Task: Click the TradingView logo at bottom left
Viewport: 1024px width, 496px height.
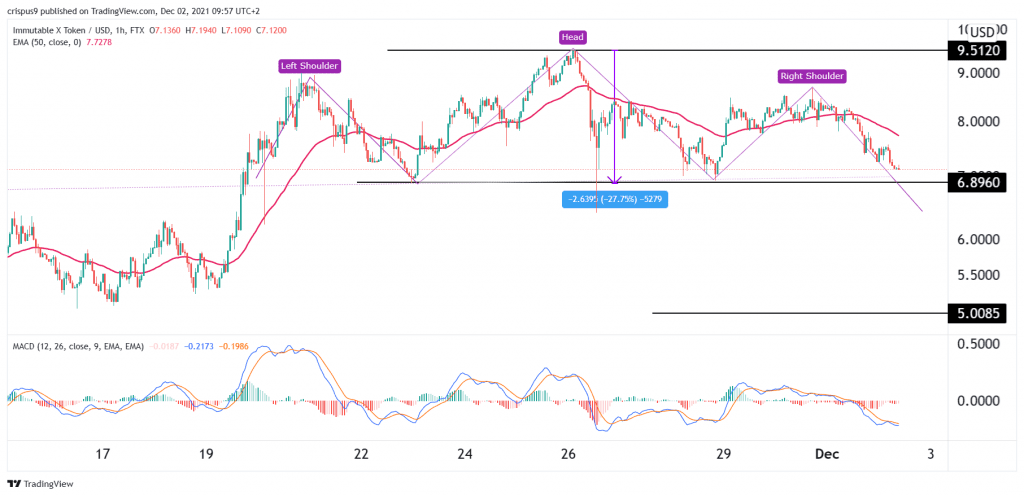Action: 40,484
